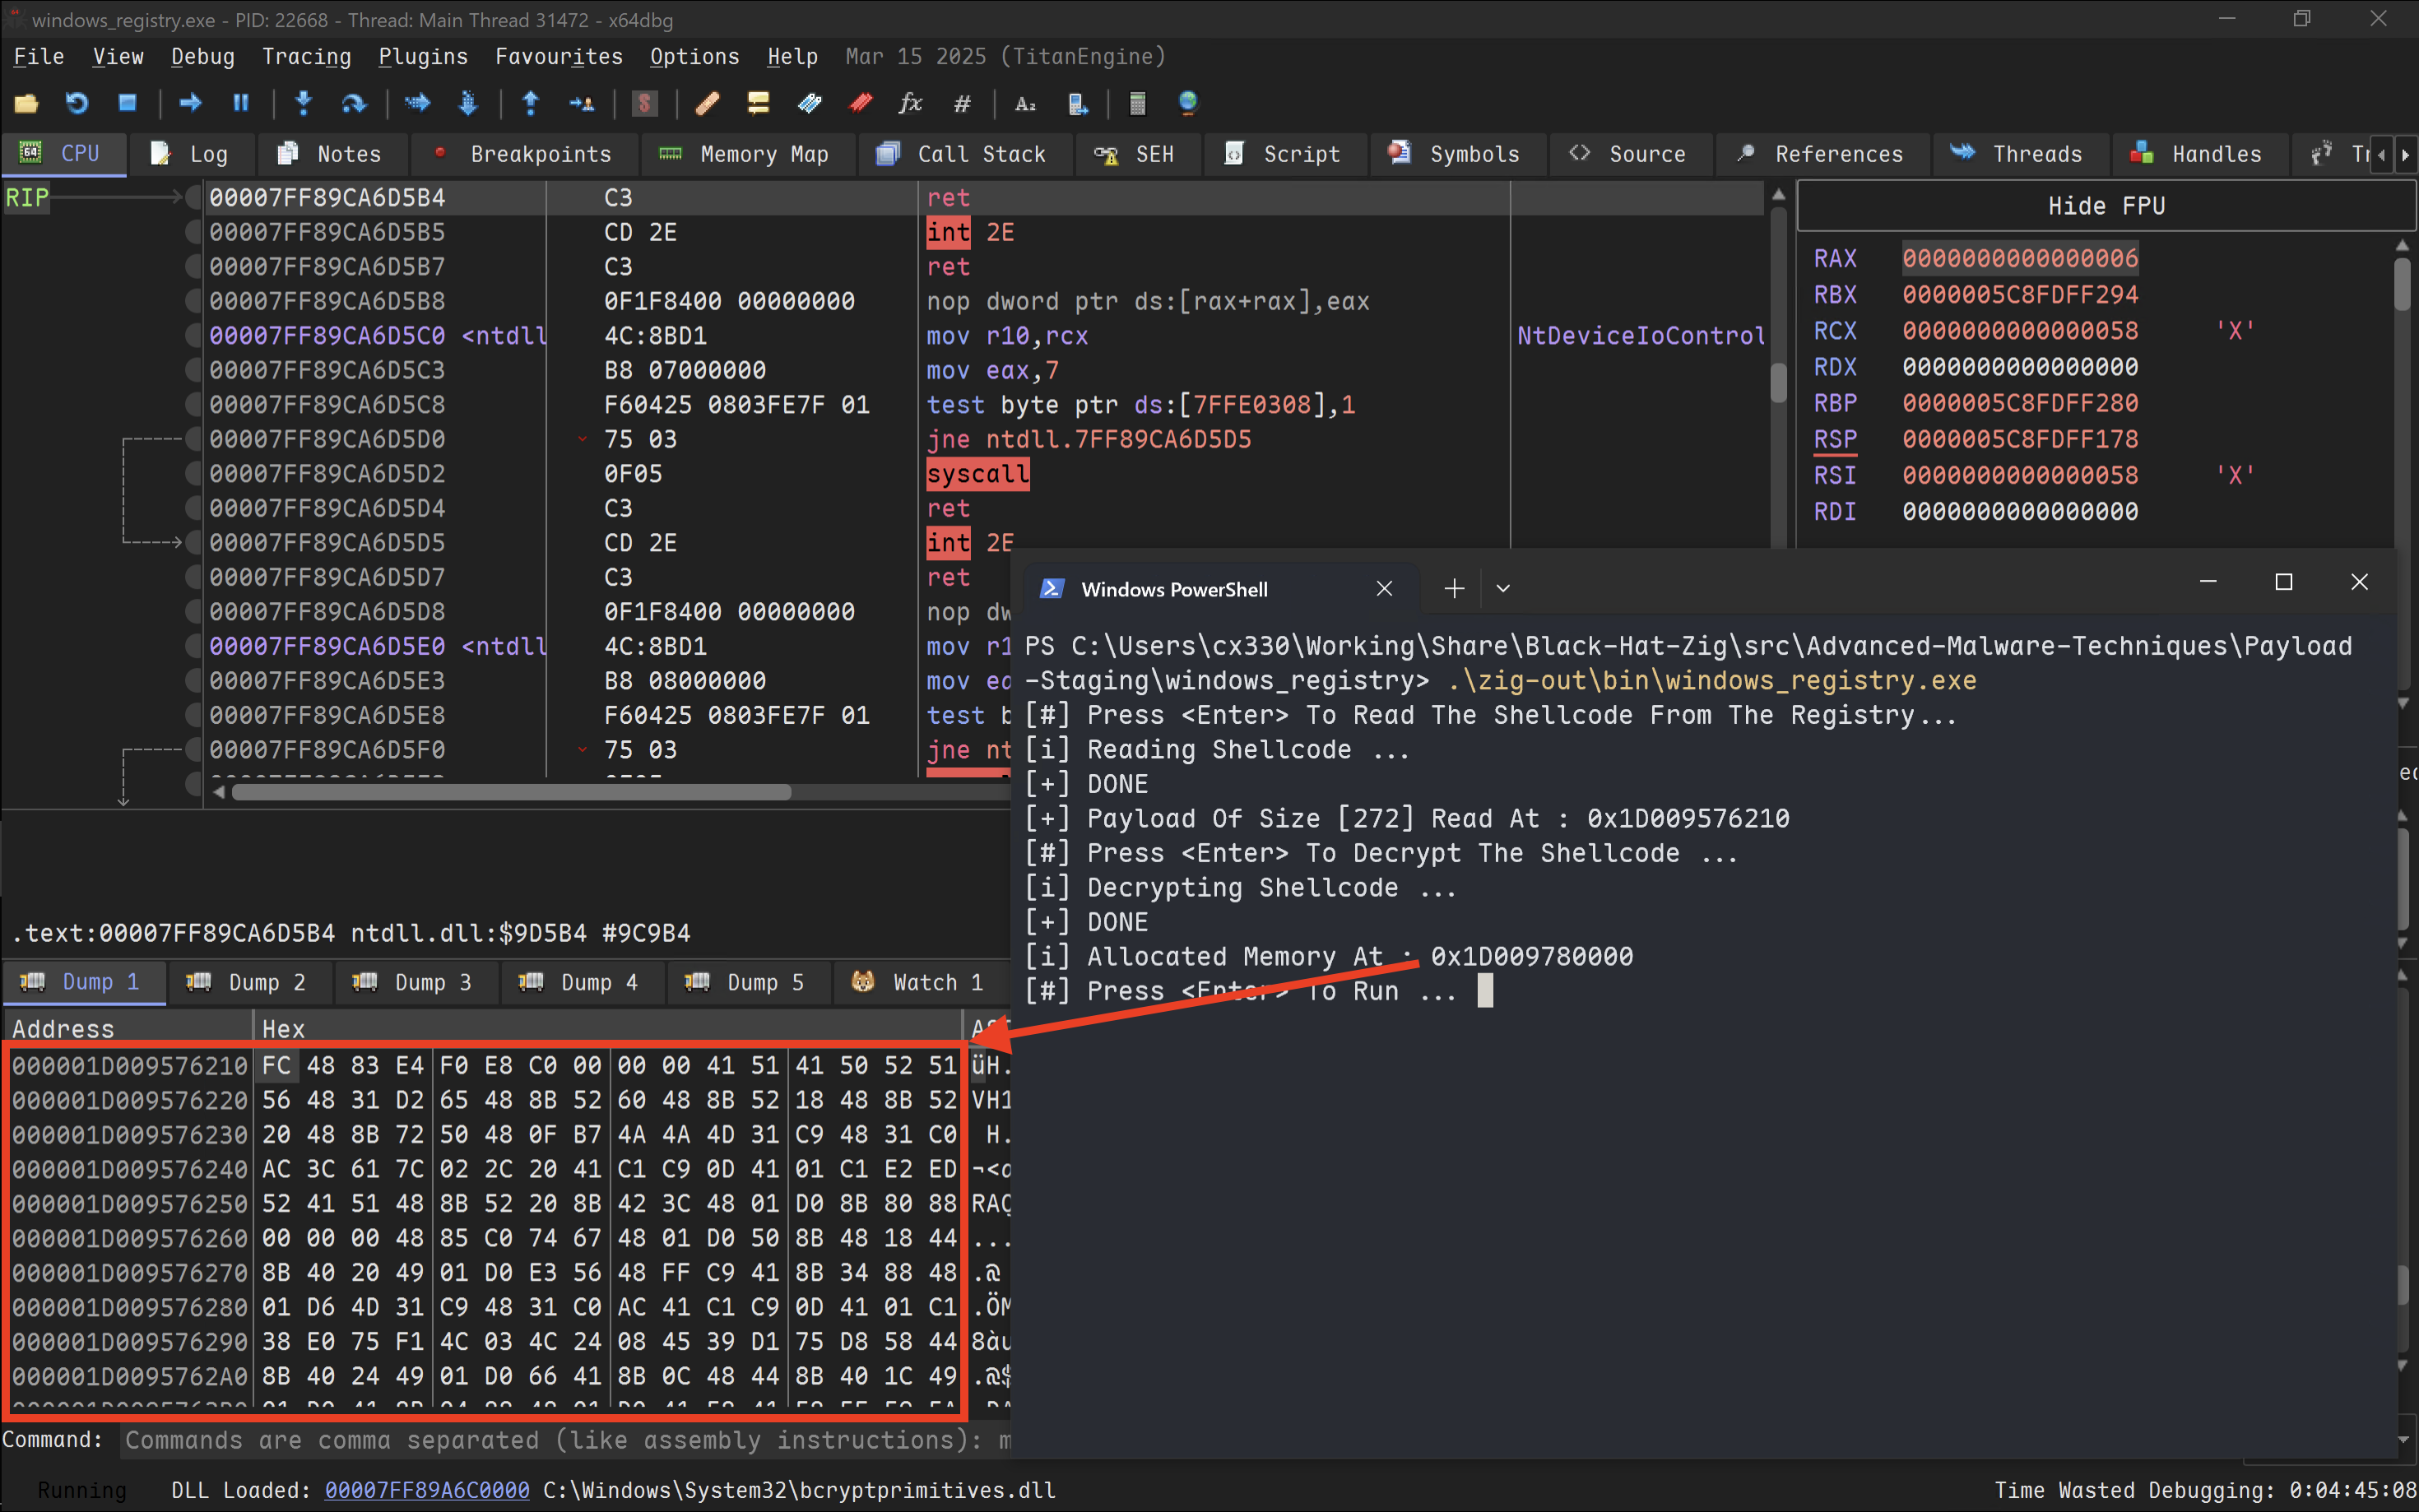
Task: Close the Windows PowerShell tab
Action: tap(1384, 589)
